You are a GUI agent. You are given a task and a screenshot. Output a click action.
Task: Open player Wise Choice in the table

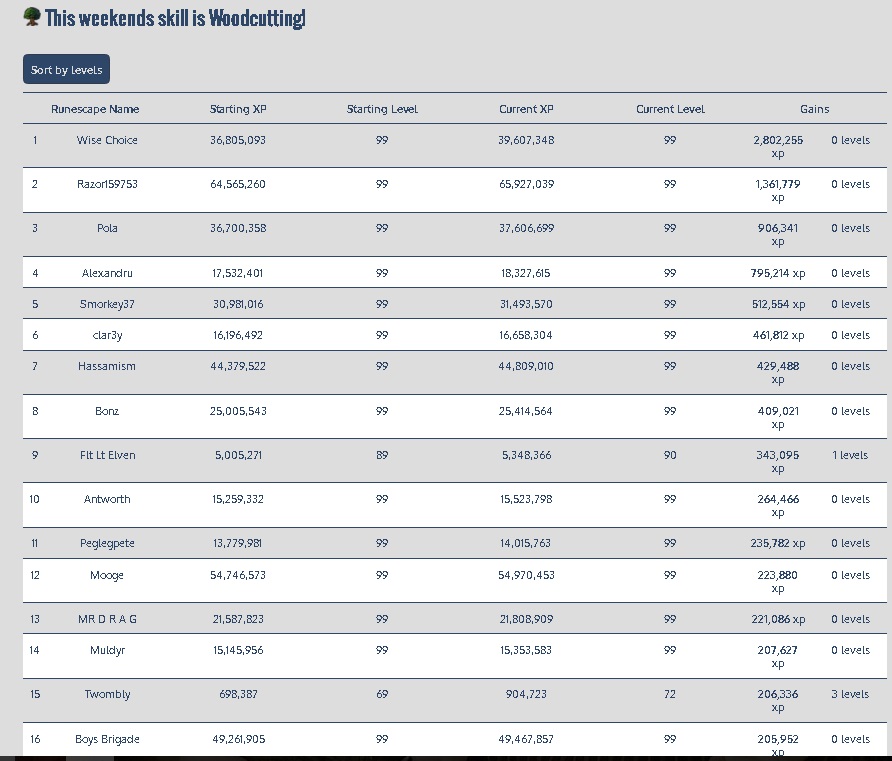point(107,140)
